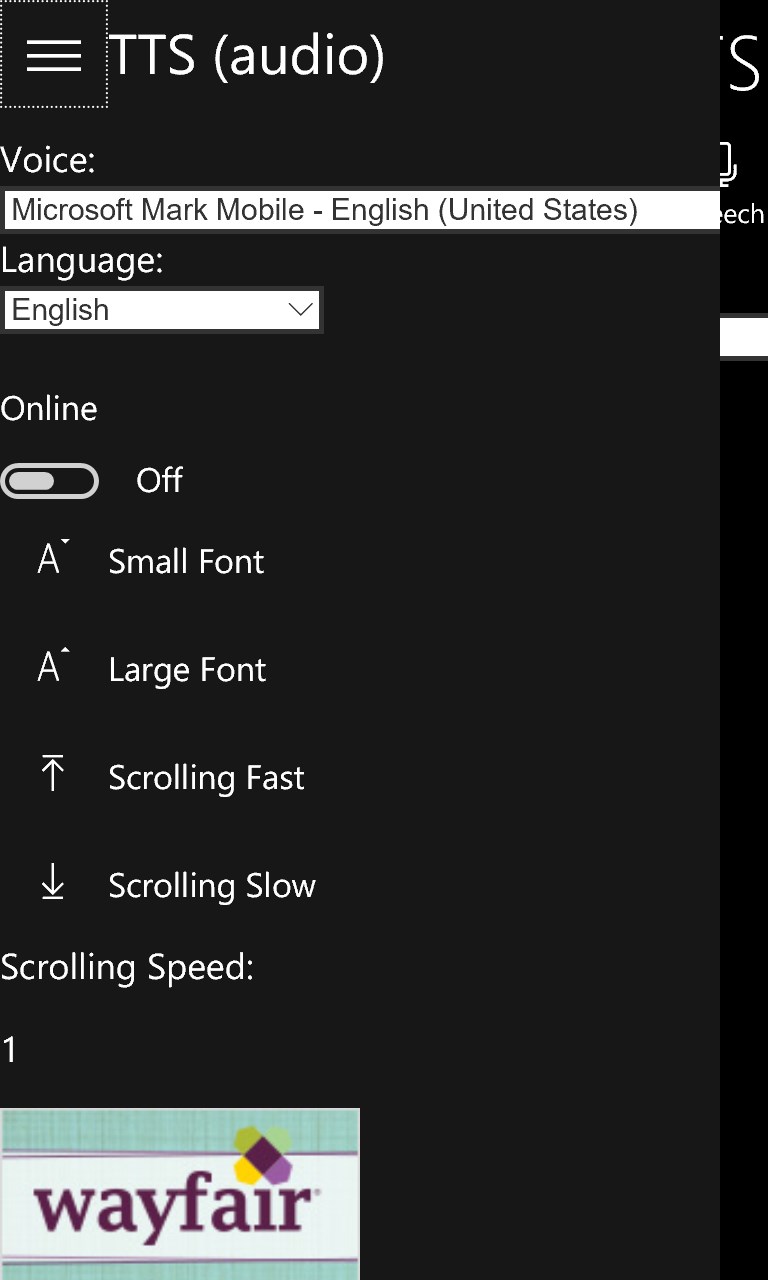Open the hamburger navigation menu
768x1280 pixels.
tap(54, 54)
